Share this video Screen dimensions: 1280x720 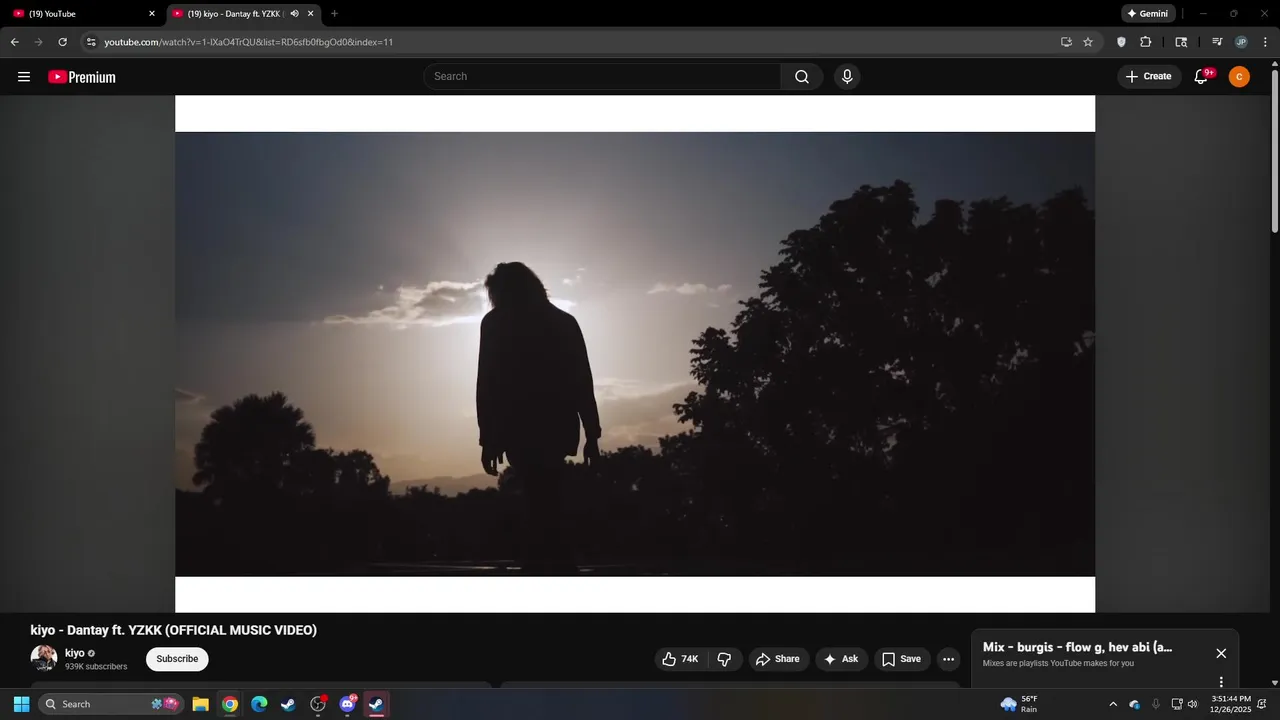coord(778,659)
